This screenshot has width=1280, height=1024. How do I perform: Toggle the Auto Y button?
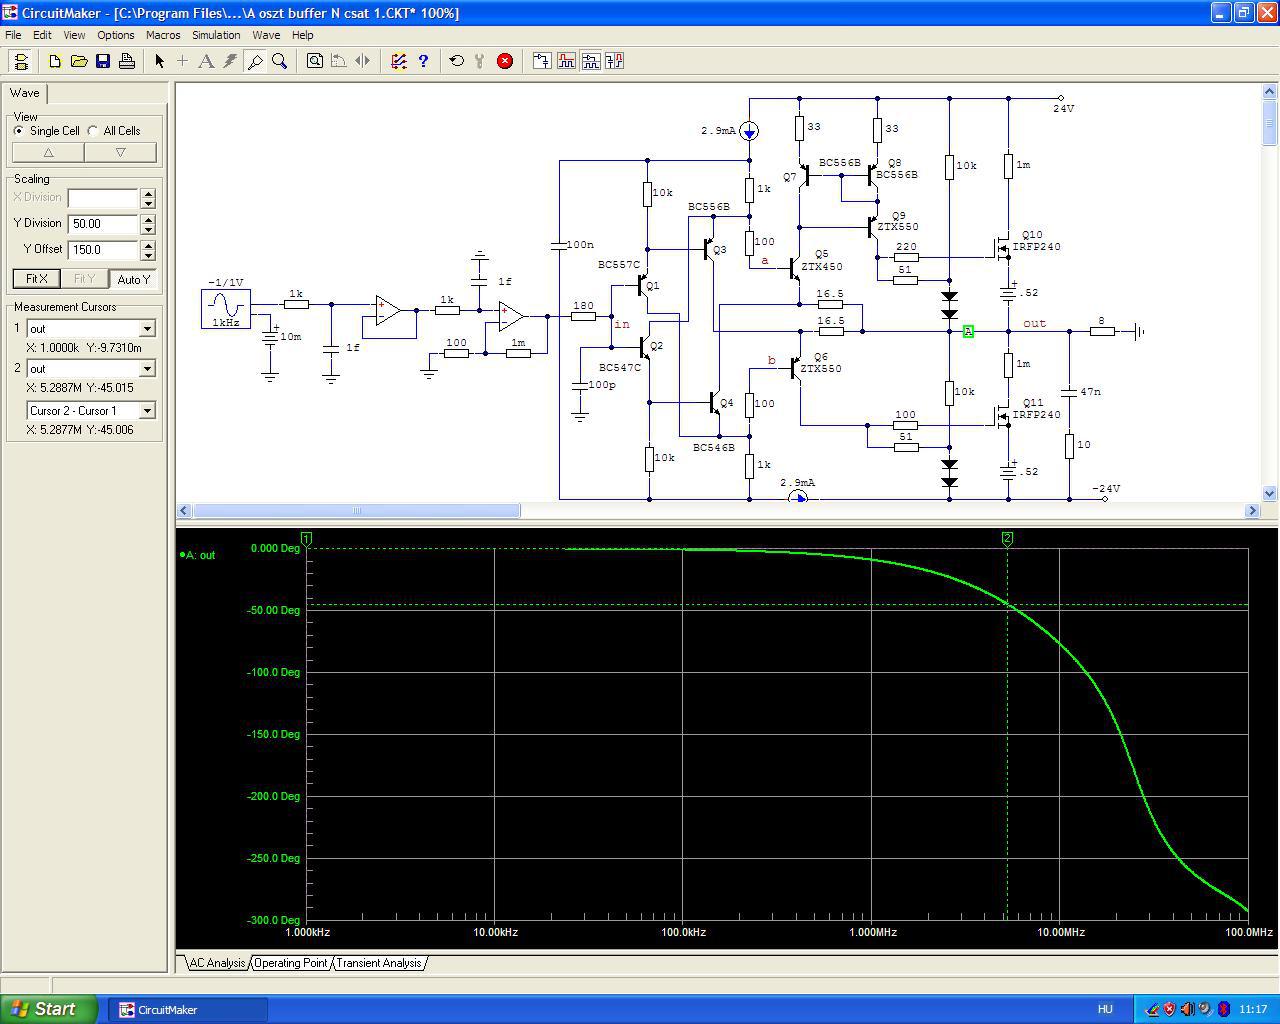(133, 279)
